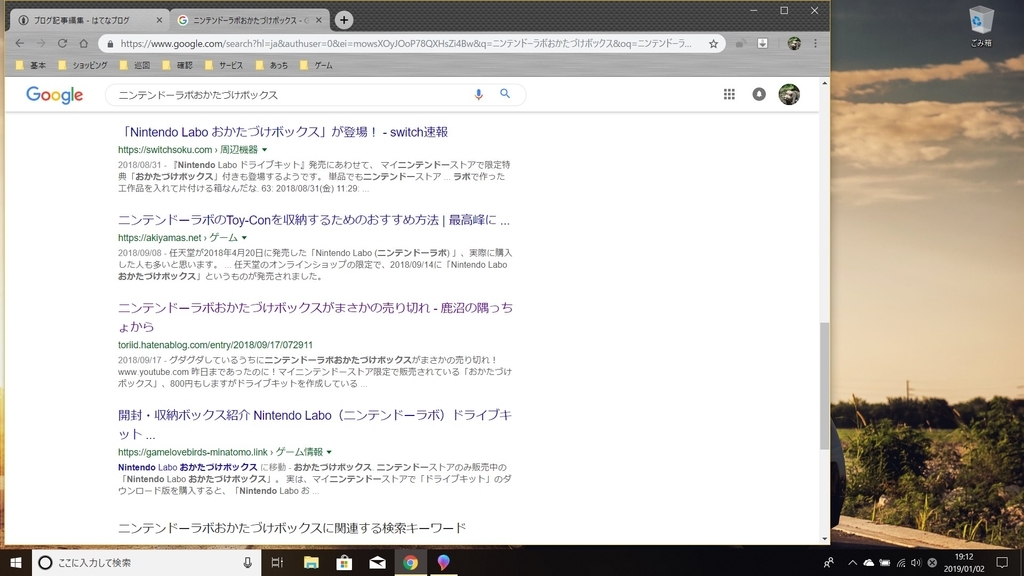
Task: Click the page vertical scrollbar thumb
Action: [824, 385]
